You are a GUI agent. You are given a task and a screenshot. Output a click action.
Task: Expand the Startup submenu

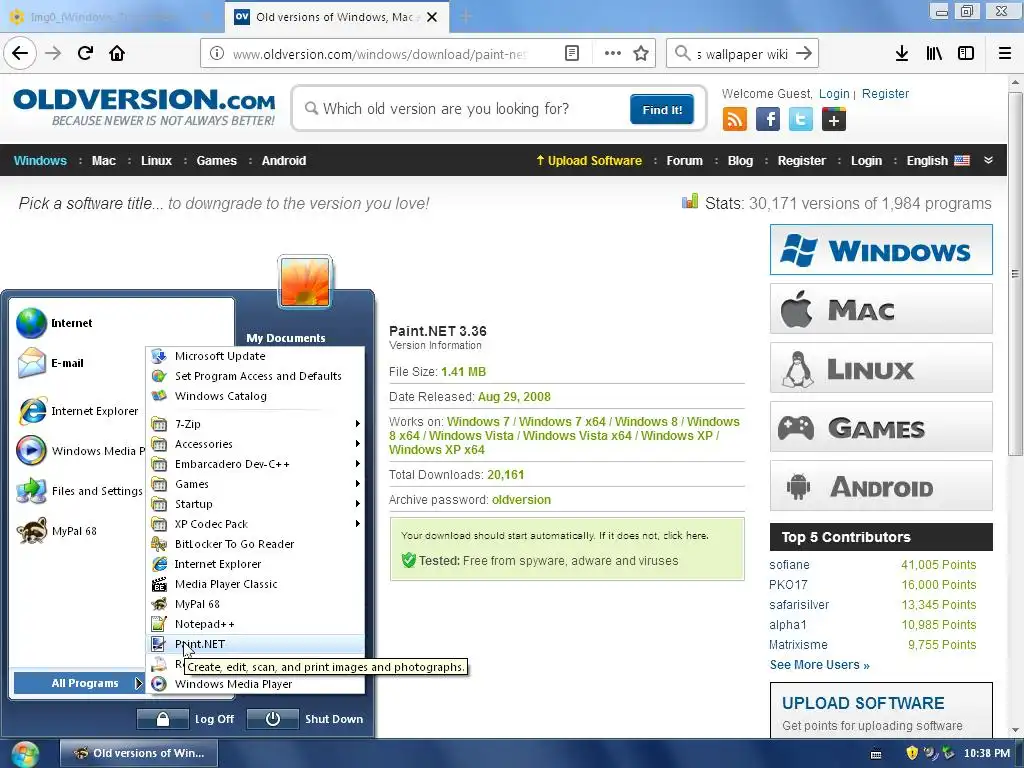click(x=256, y=504)
